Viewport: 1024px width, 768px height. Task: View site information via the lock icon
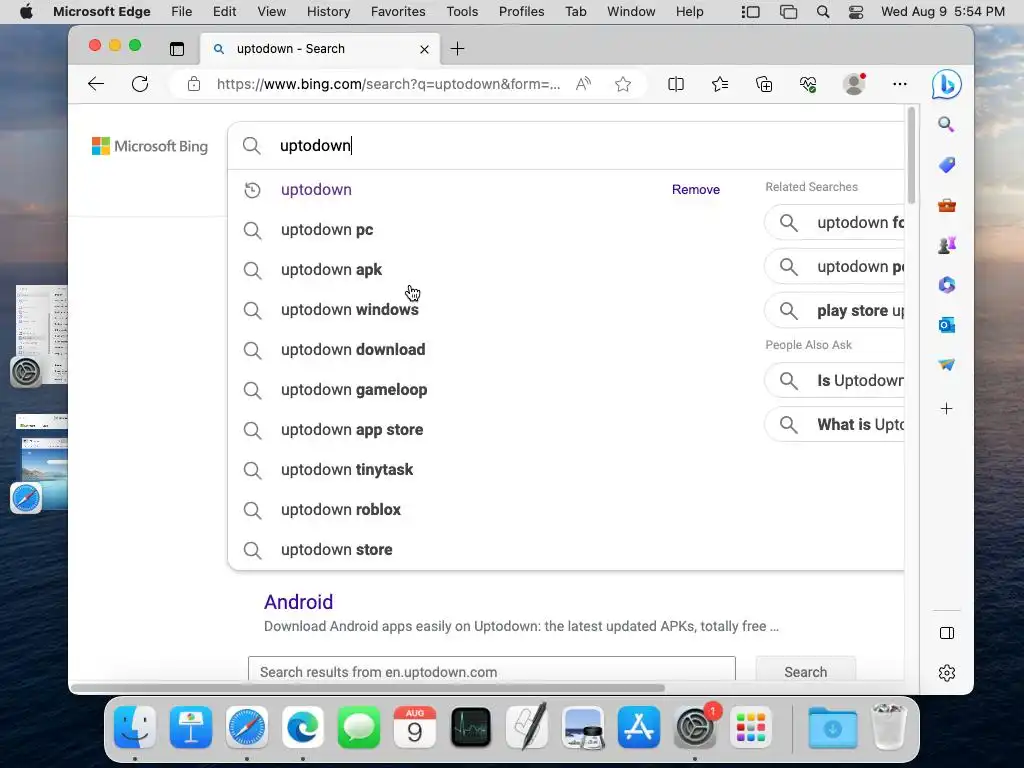tap(193, 84)
